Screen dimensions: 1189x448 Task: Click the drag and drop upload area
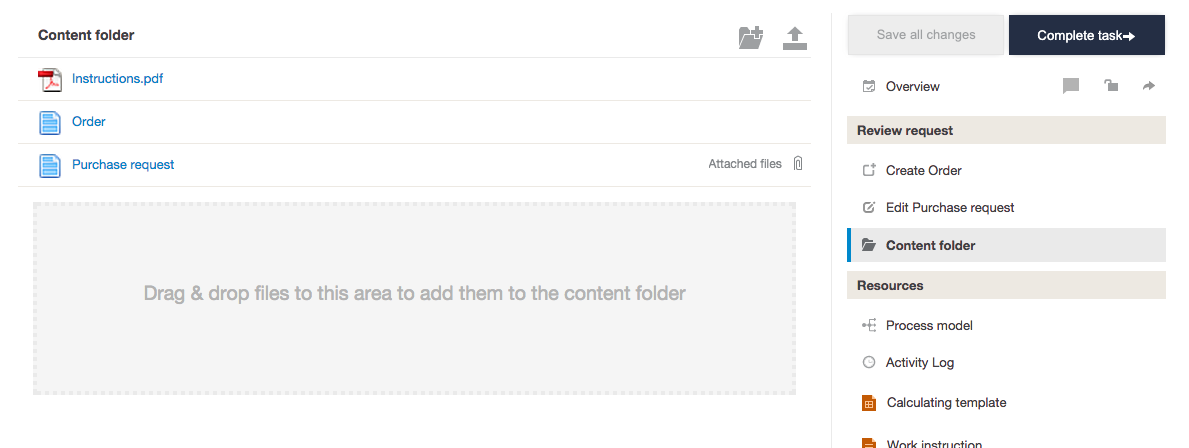(414, 298)
